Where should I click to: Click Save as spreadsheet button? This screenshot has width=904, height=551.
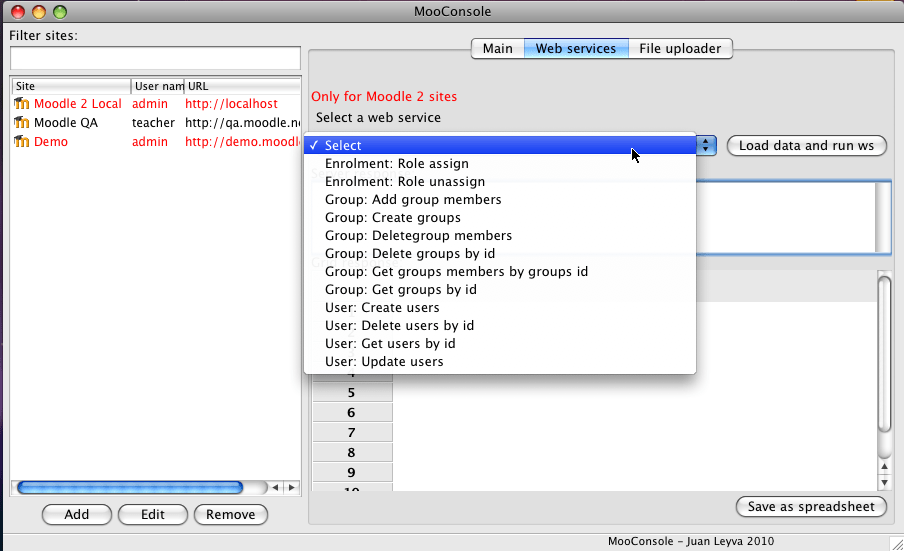811,507
